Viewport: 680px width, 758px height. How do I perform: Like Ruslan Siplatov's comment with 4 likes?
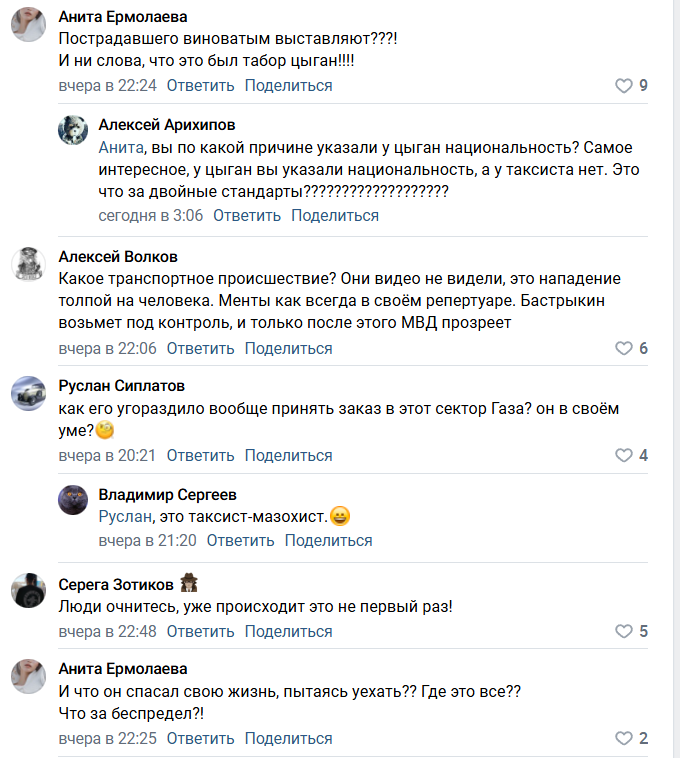(624, 456)
